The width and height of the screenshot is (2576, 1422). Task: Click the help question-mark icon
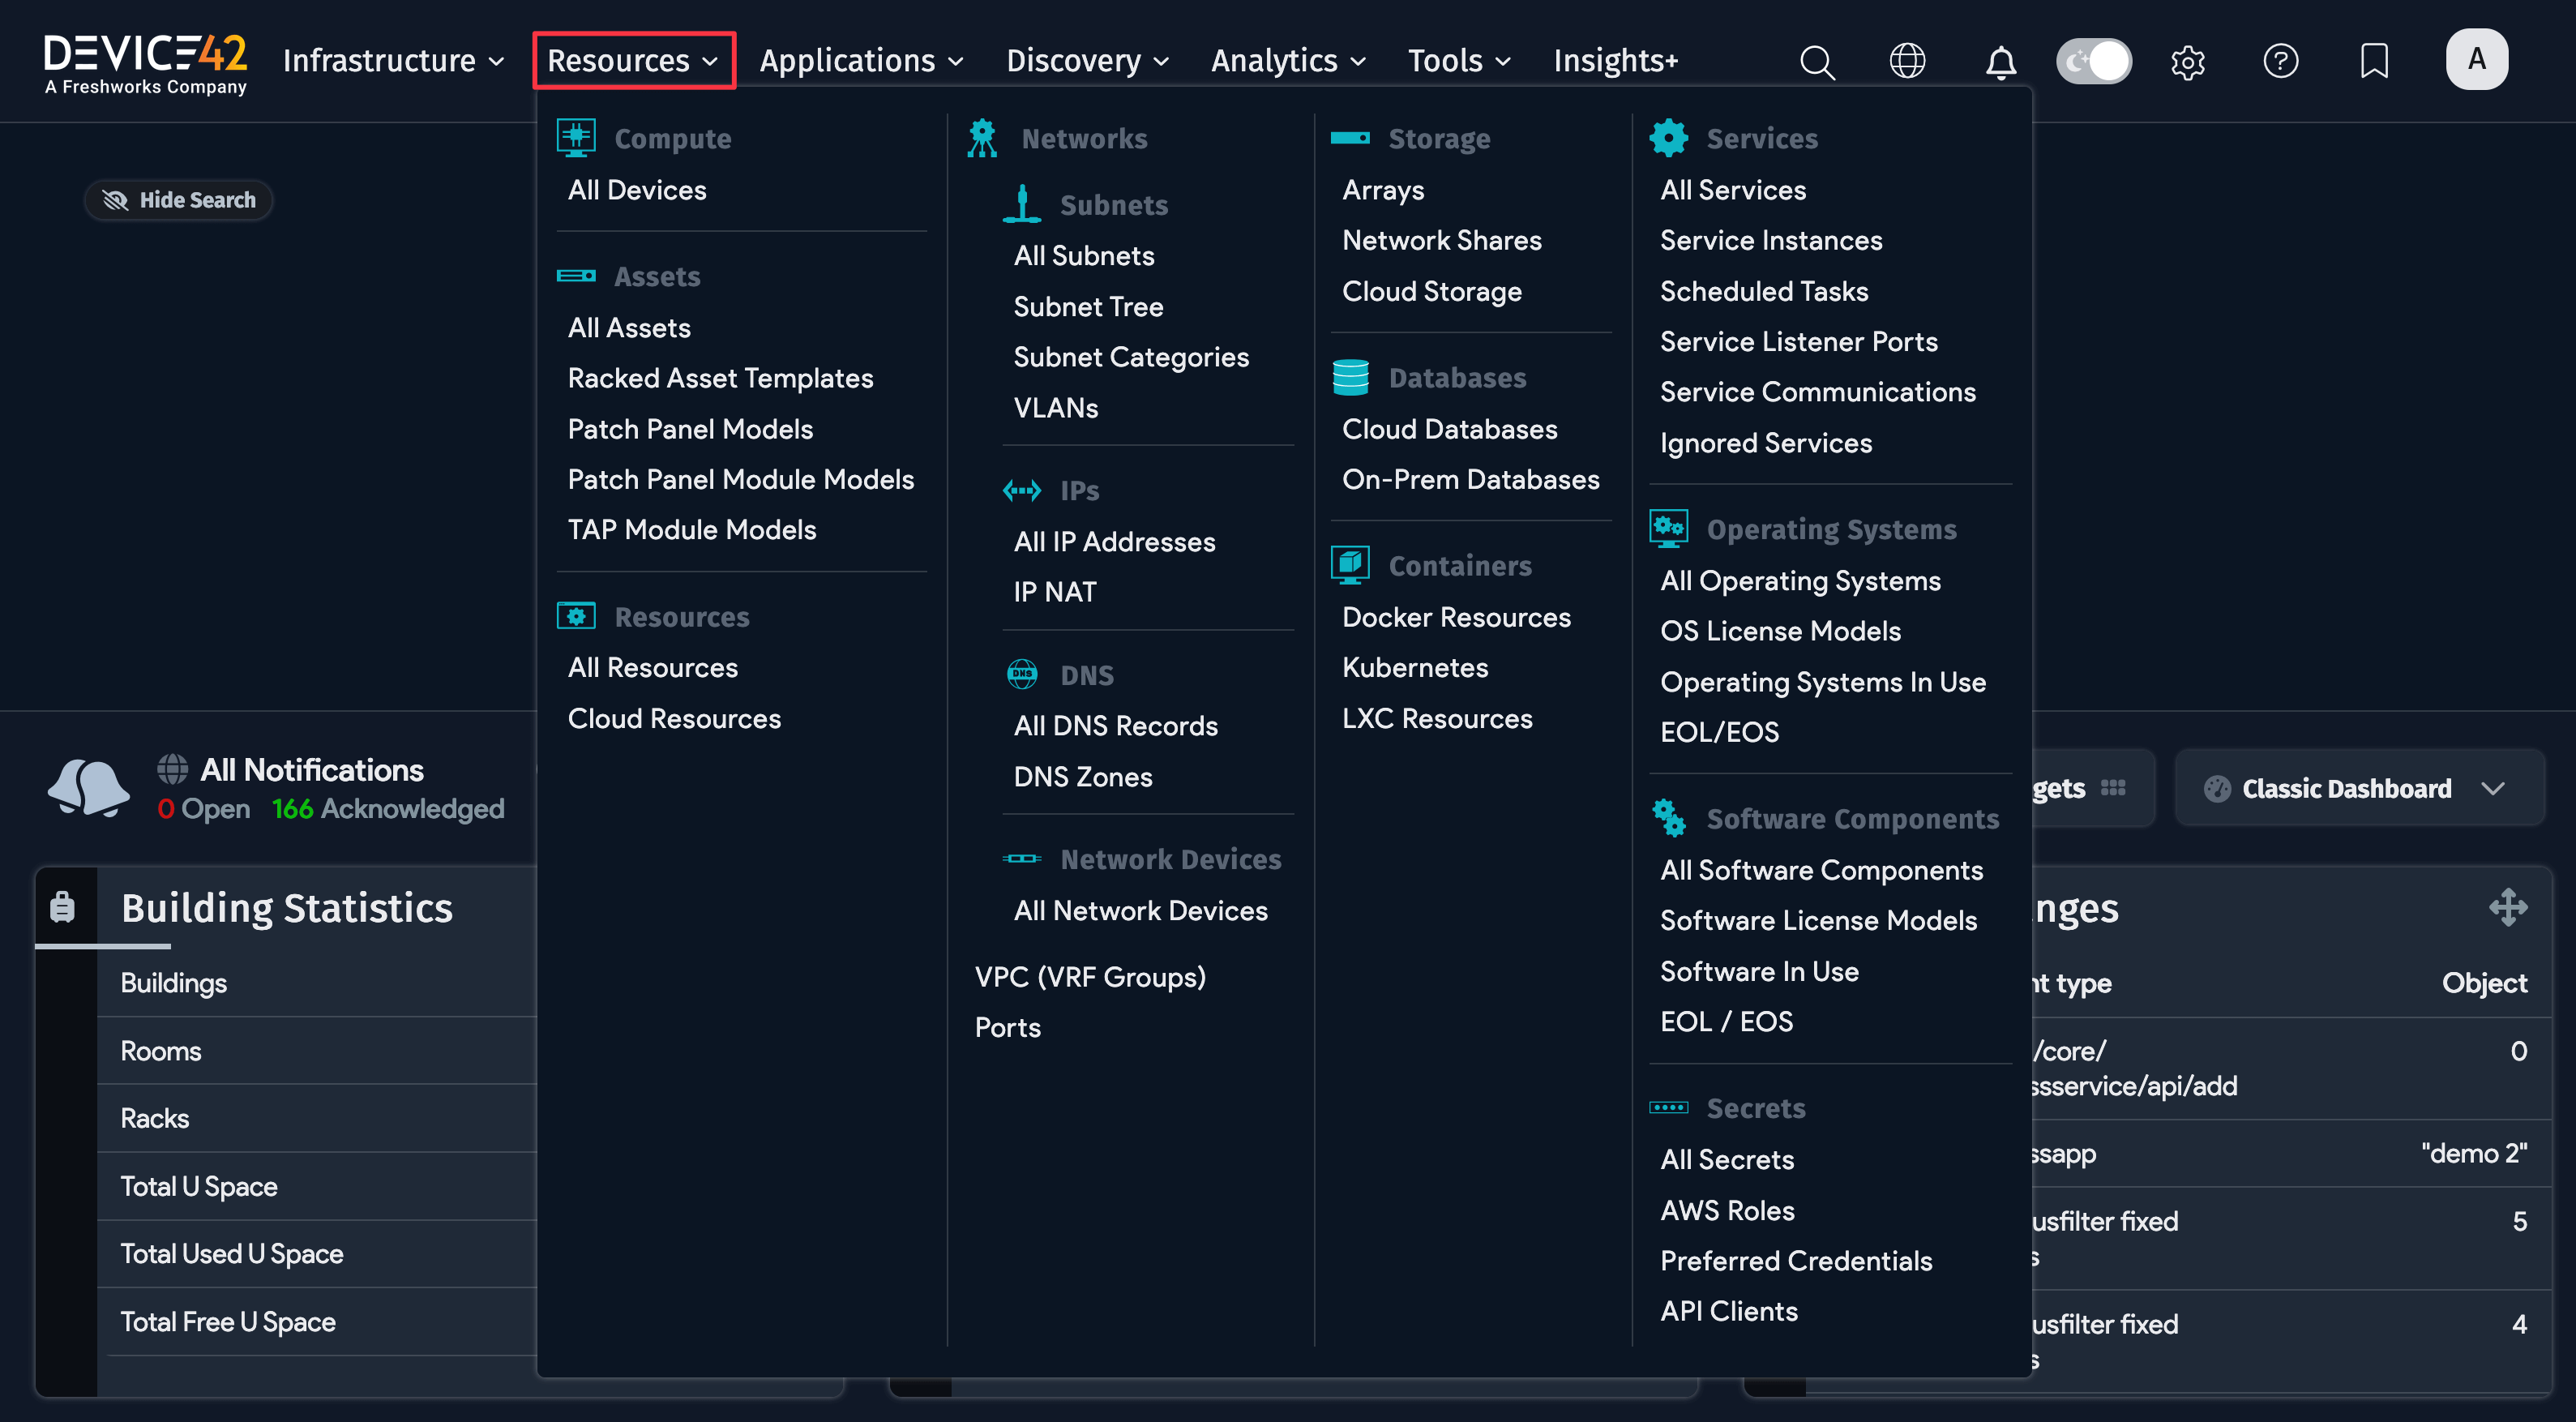click(x=2281, y=61)
